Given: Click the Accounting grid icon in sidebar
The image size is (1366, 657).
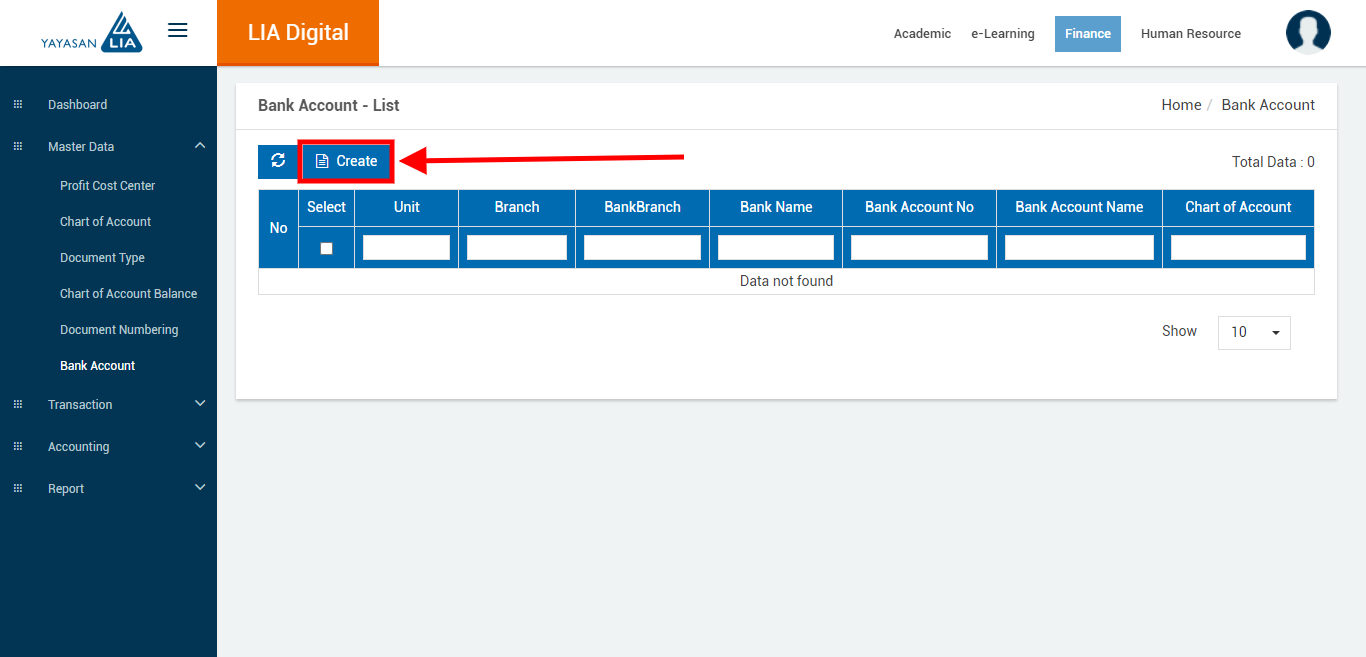Looking at the screenshot, I should tap(17, 447).
